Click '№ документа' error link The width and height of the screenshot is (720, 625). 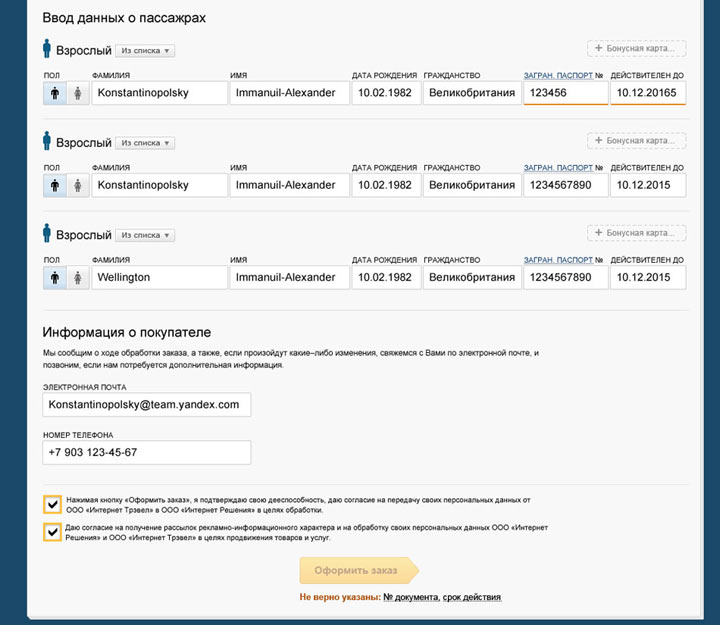(410, 597)
